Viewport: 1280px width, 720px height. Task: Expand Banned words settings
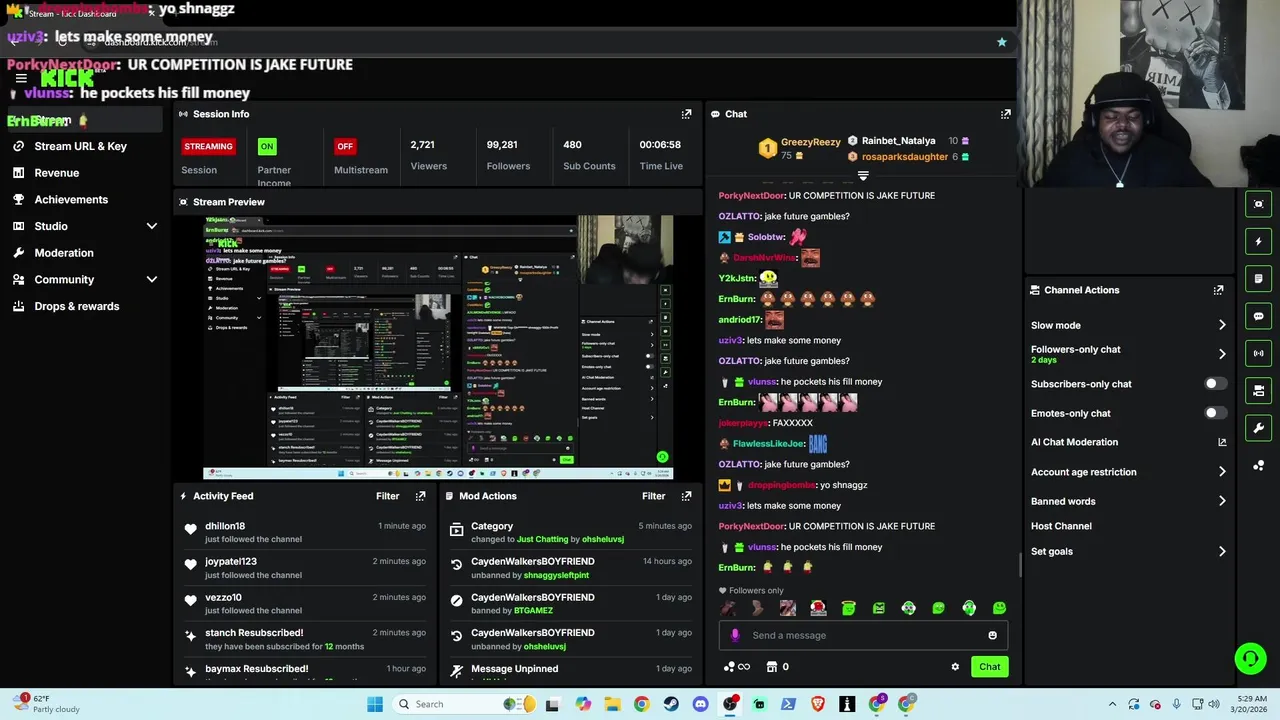click(x=1222, y=501)
